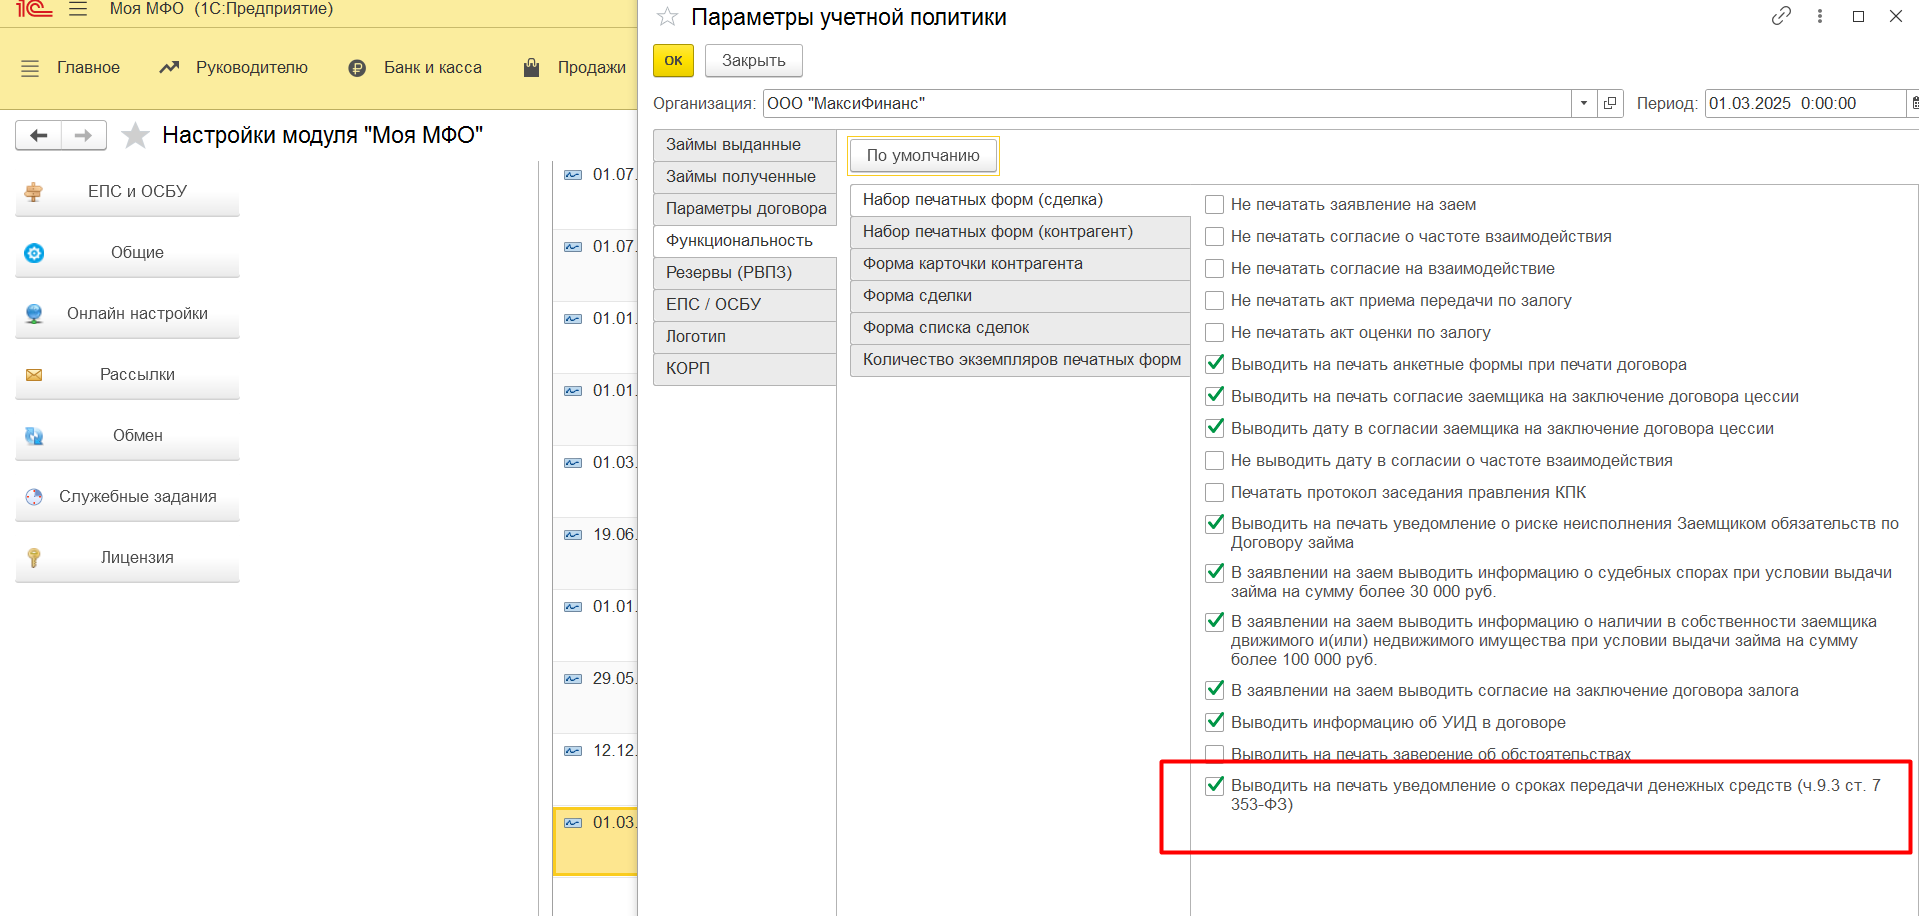The image size is (1919, 916).
Task: Open calendar picker for Период
Action: 1913,103
